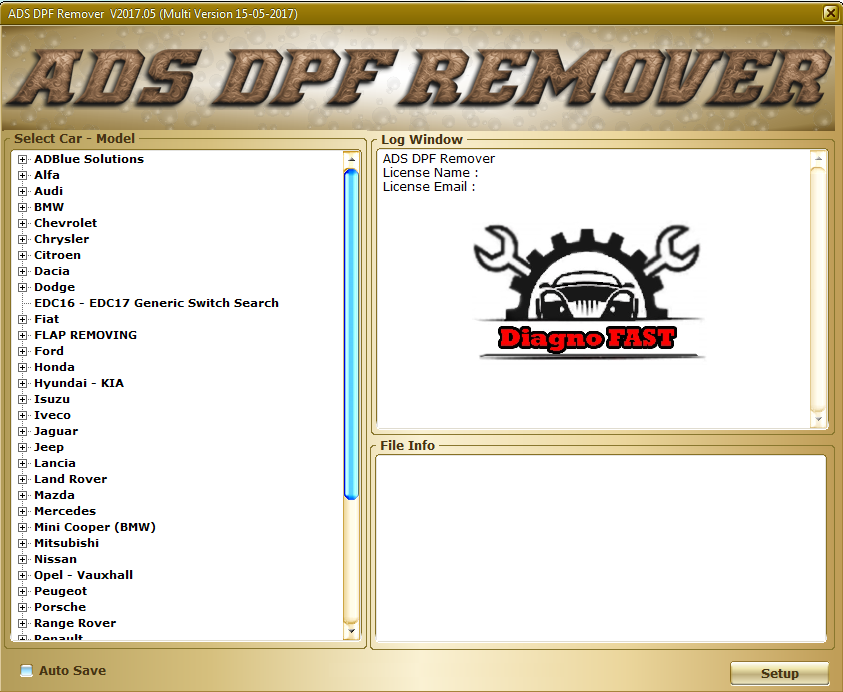Expand the Dodge tree node
The width and height of the screenshot is (843, 692).
coord(23,287)
